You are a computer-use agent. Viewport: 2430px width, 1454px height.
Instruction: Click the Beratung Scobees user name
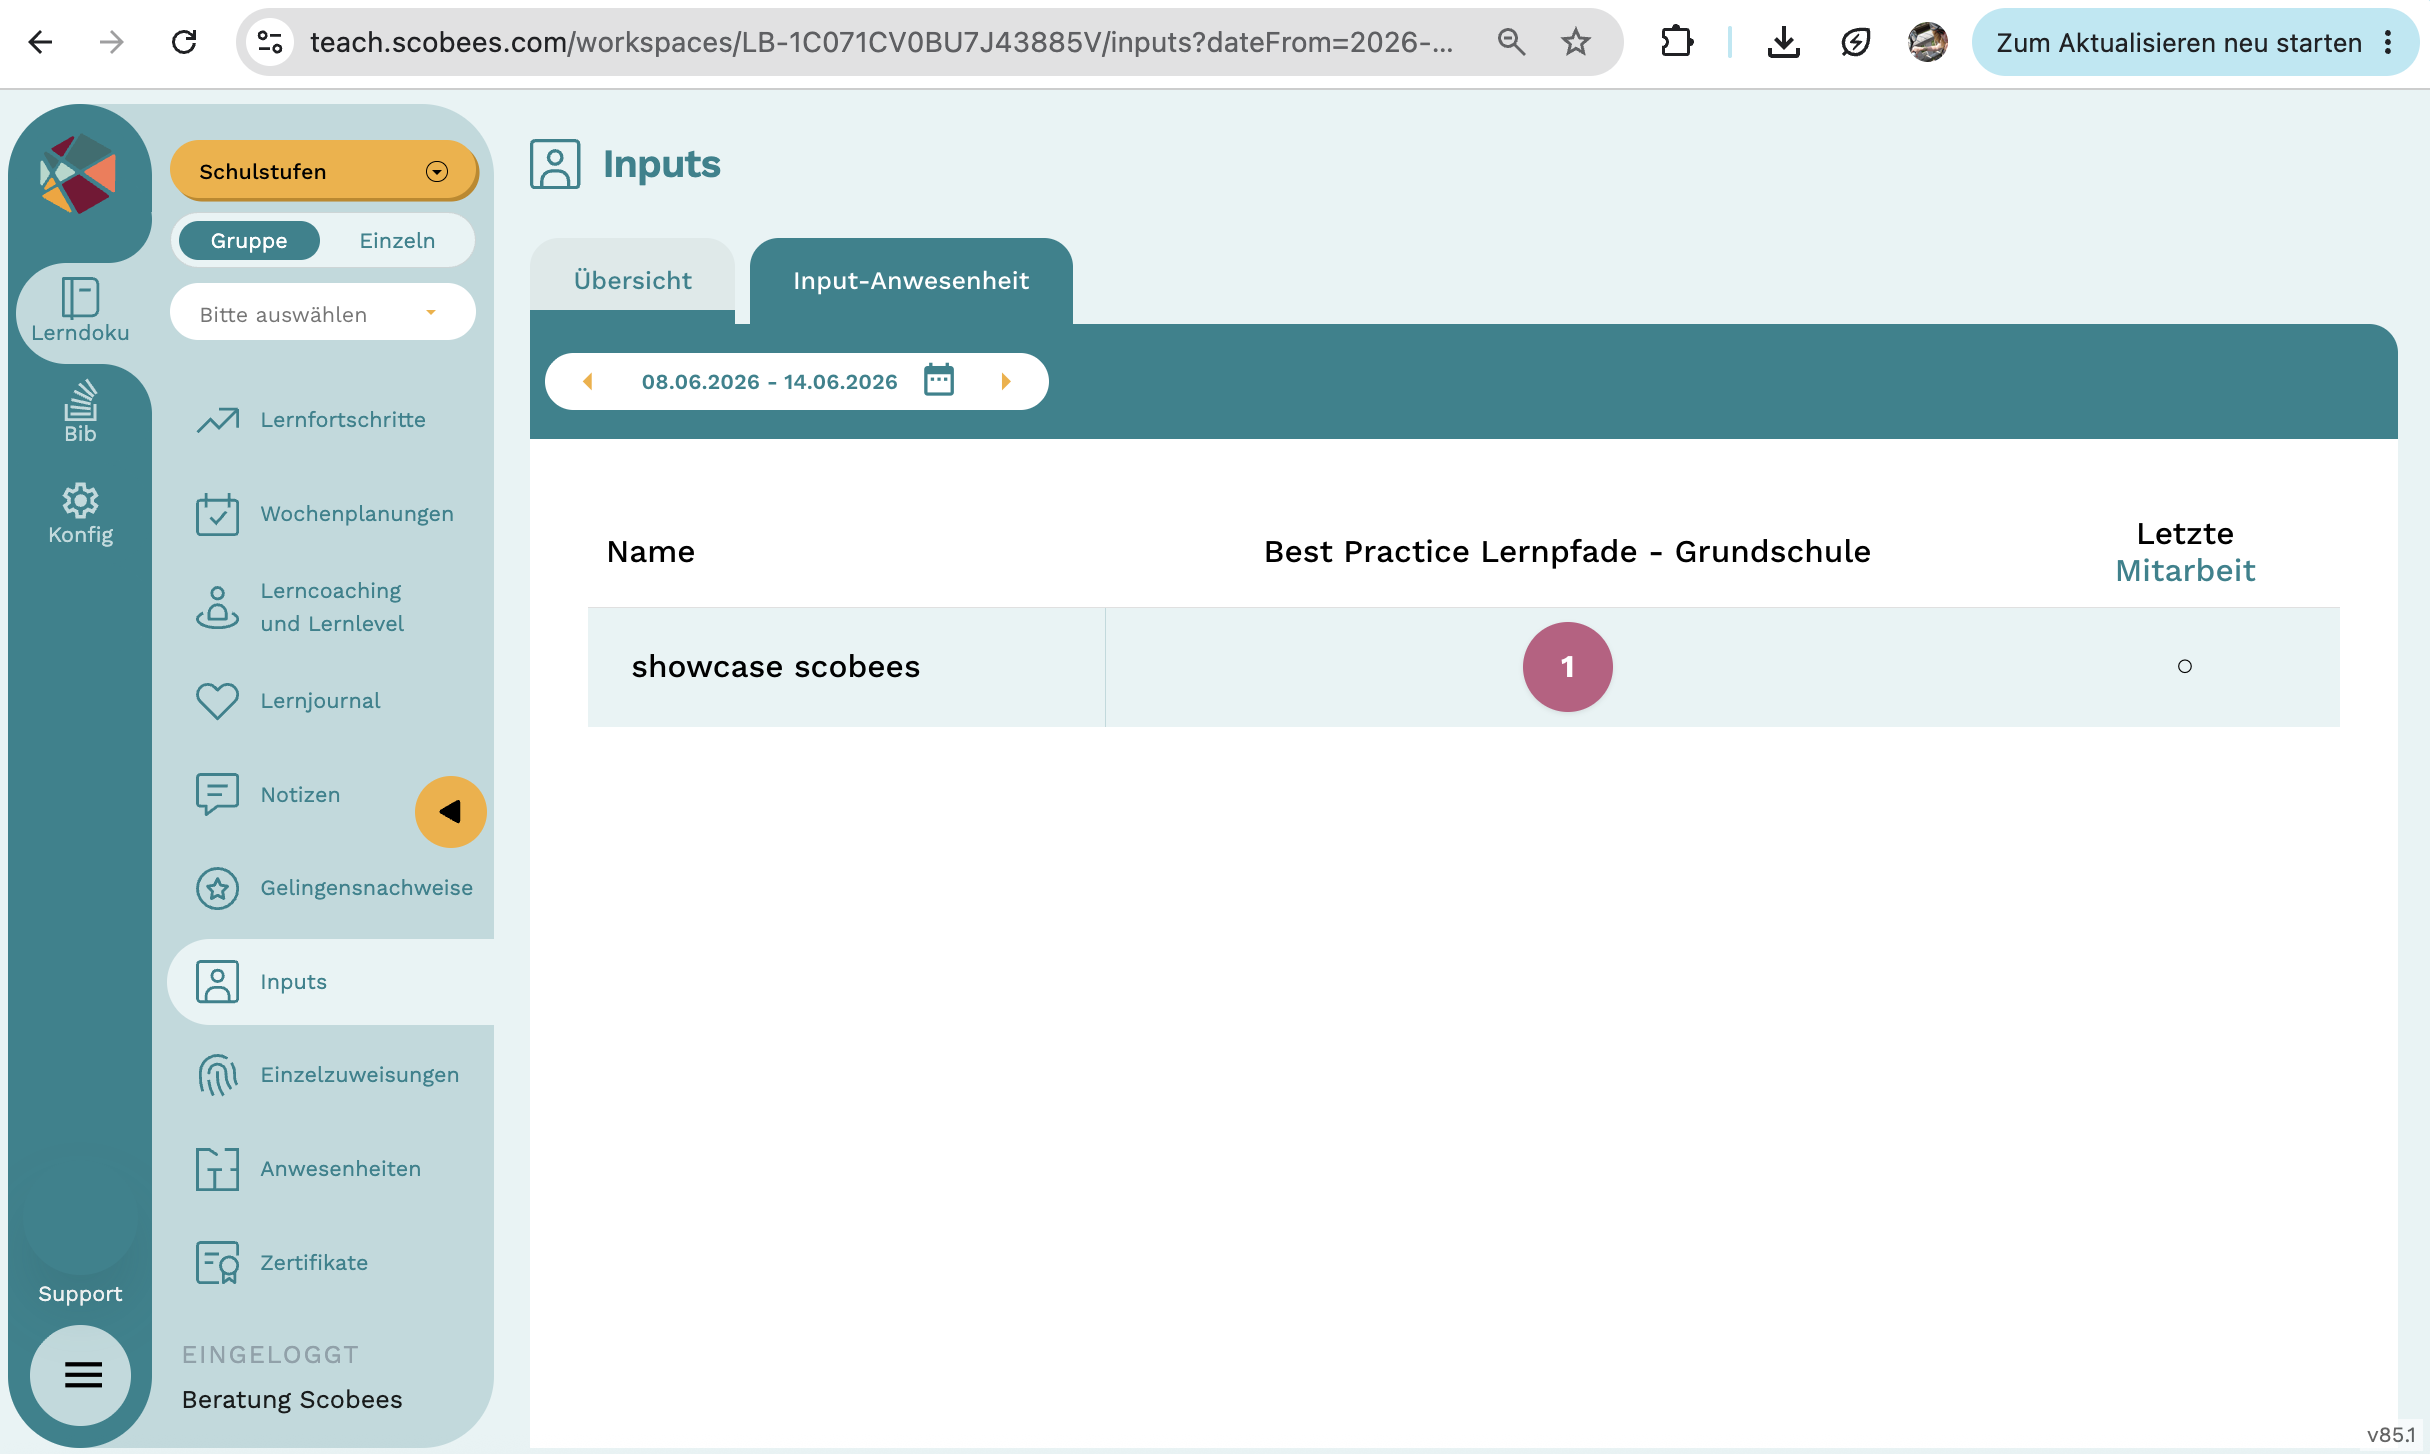point(292,1400)
